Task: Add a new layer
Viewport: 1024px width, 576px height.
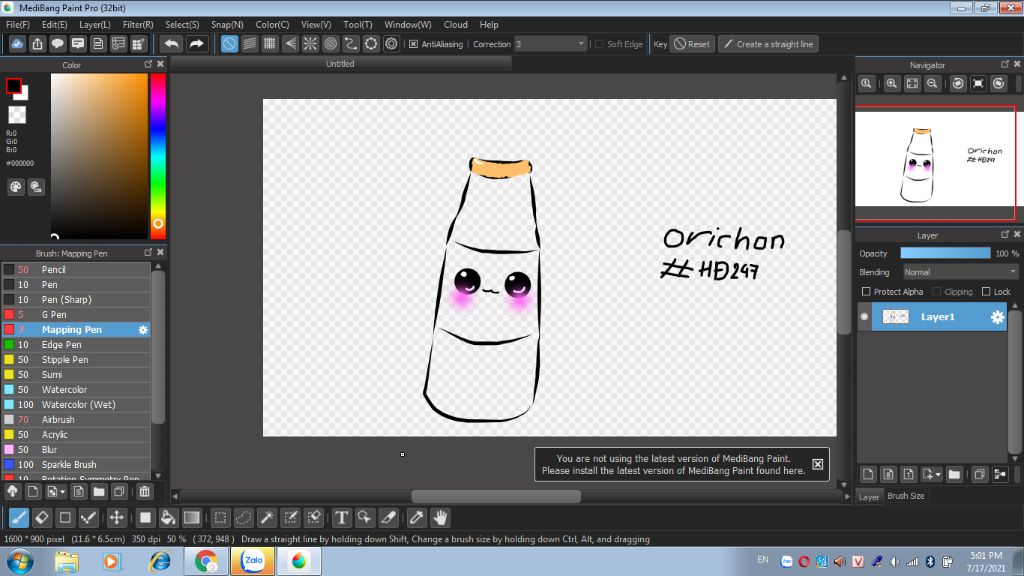Action: (x=868, y=474)
